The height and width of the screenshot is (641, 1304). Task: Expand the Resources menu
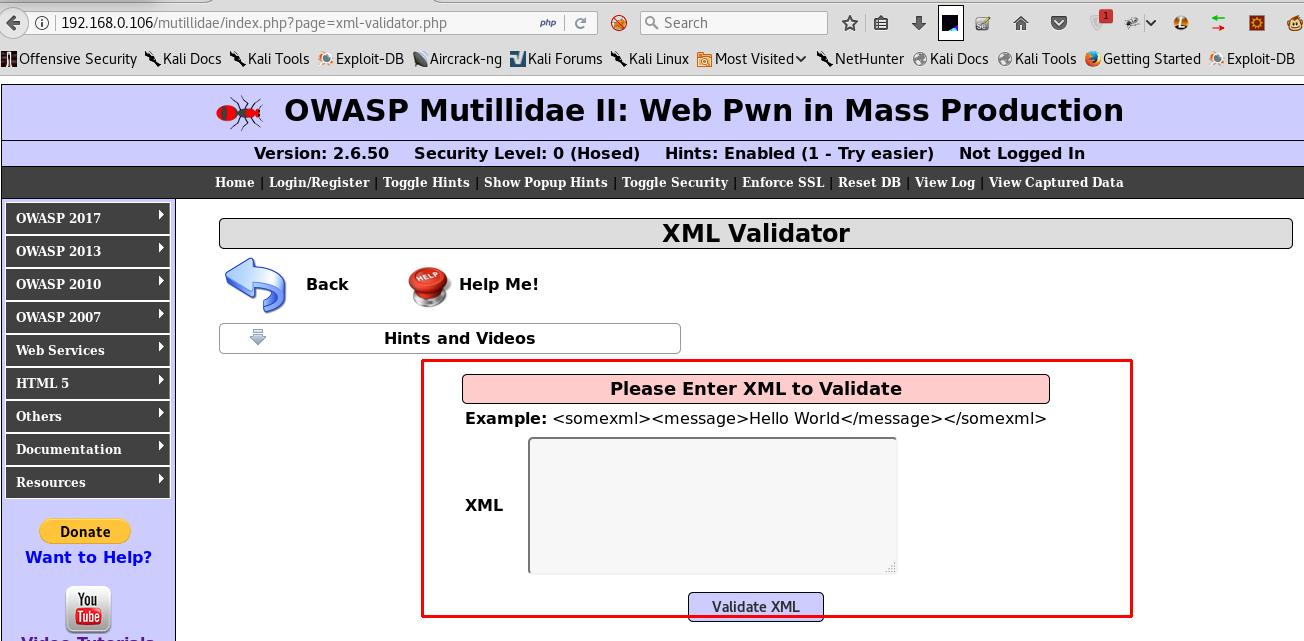88,482
